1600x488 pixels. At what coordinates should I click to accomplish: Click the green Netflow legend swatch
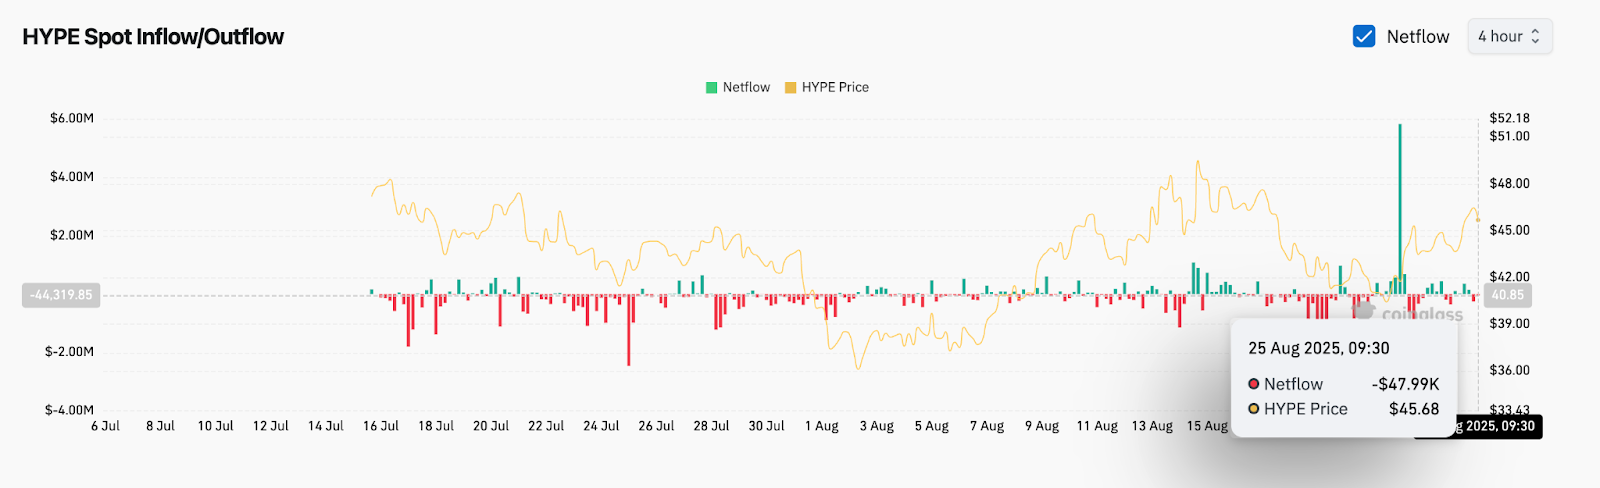pyautogui.click(x=712, y=88)
